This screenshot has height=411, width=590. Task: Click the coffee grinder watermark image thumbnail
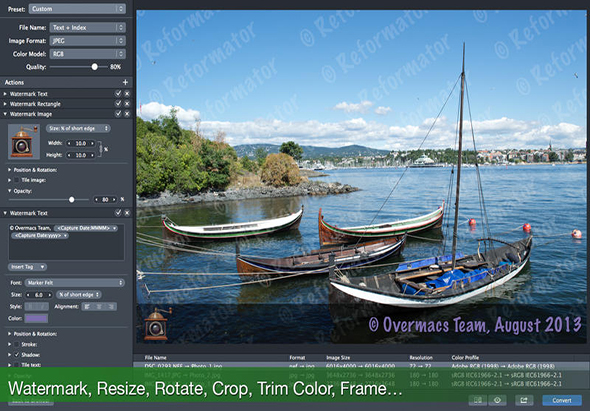point(24,142)
